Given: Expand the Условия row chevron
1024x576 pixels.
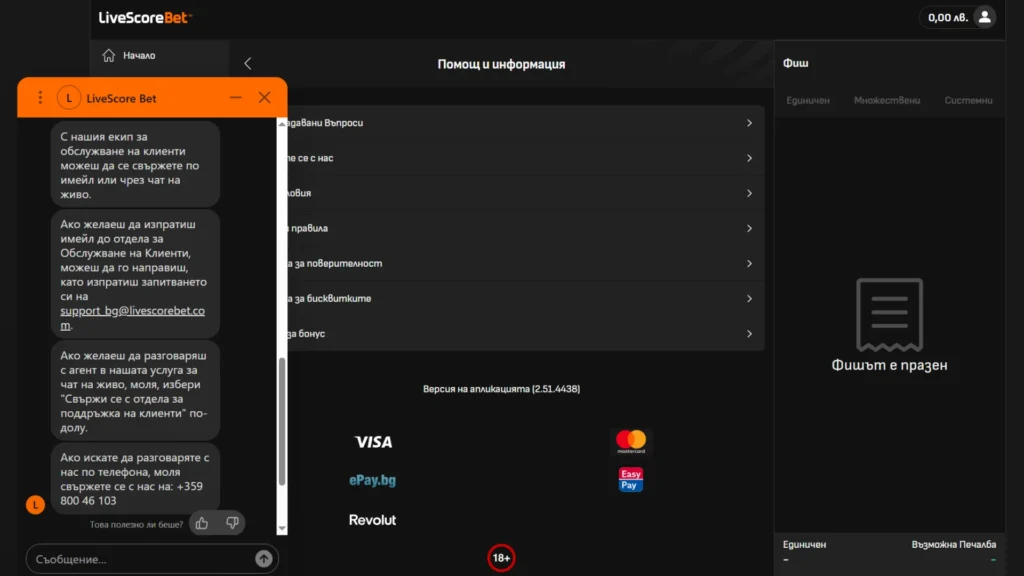Looking at the screenshot, I should click(749, 193).
